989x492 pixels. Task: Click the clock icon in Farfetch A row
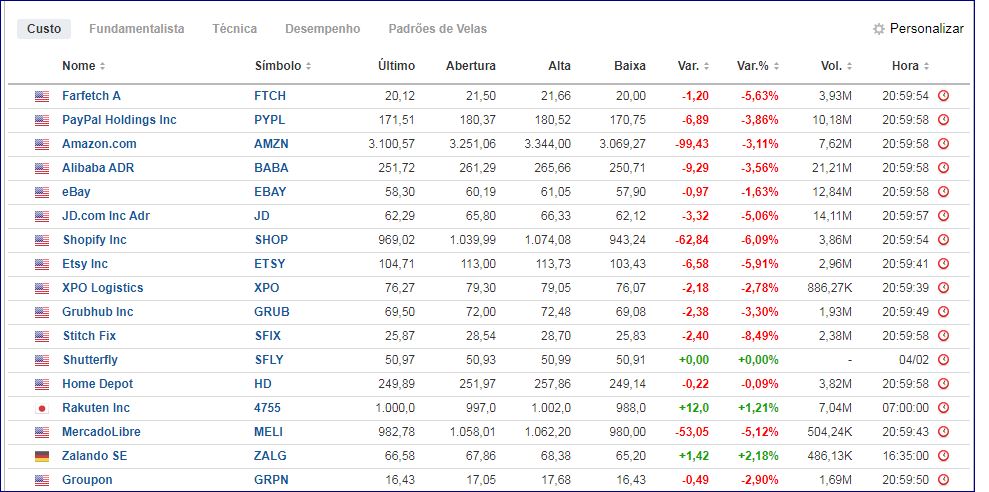(943, 96)
